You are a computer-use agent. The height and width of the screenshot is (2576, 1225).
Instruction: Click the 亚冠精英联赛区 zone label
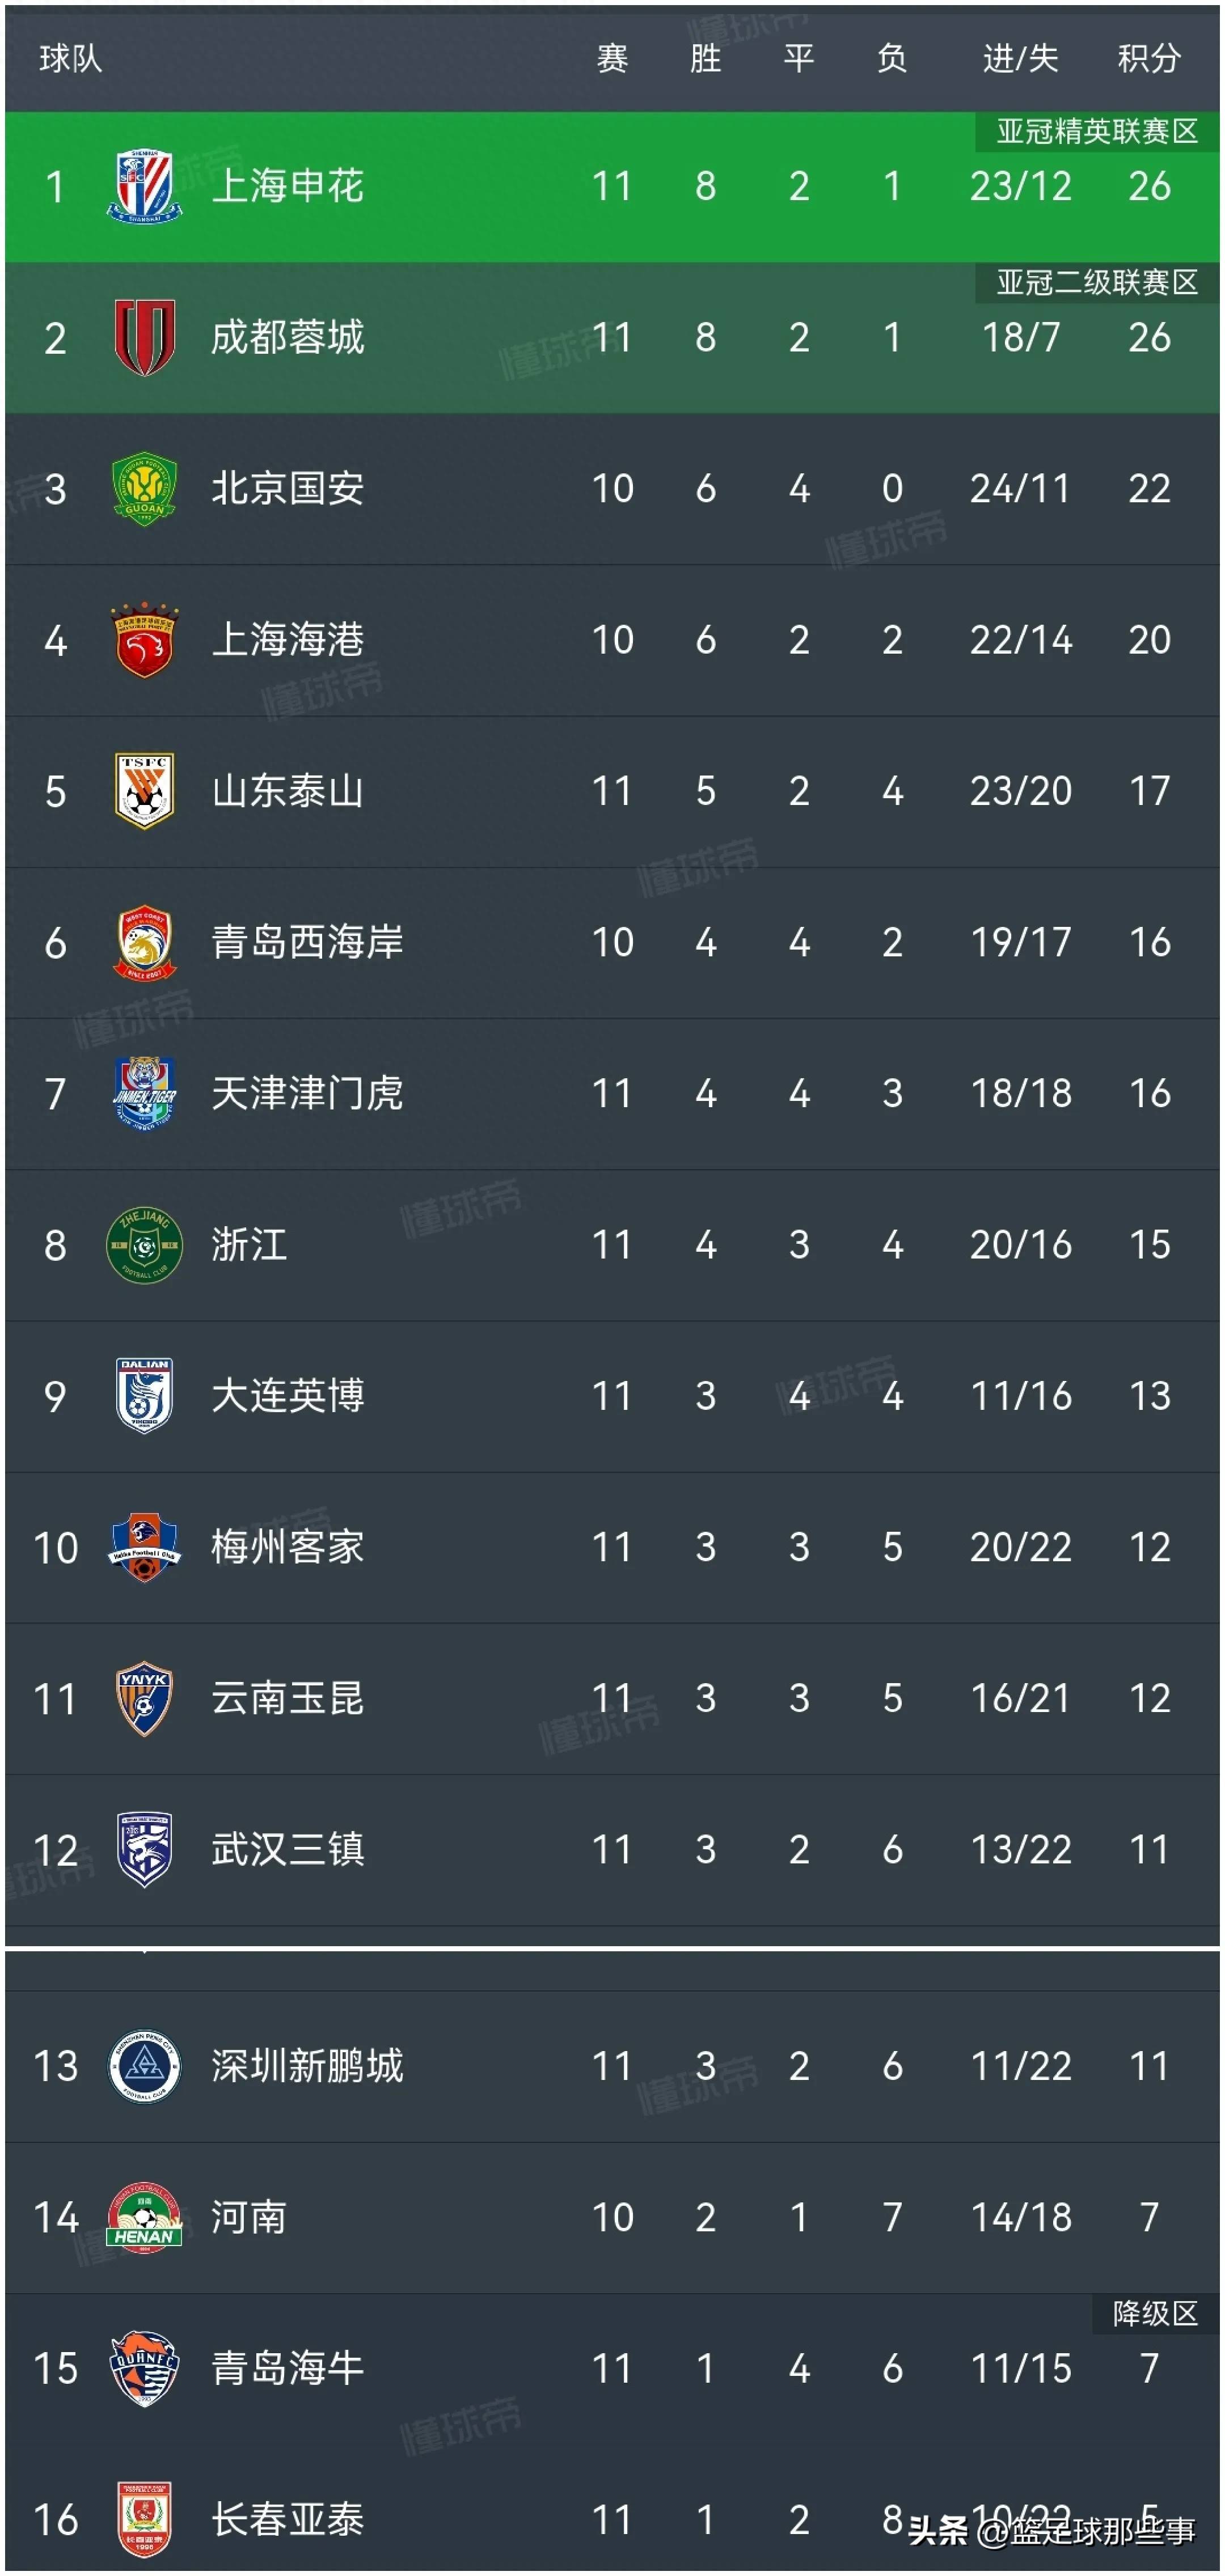point(1097,131)
